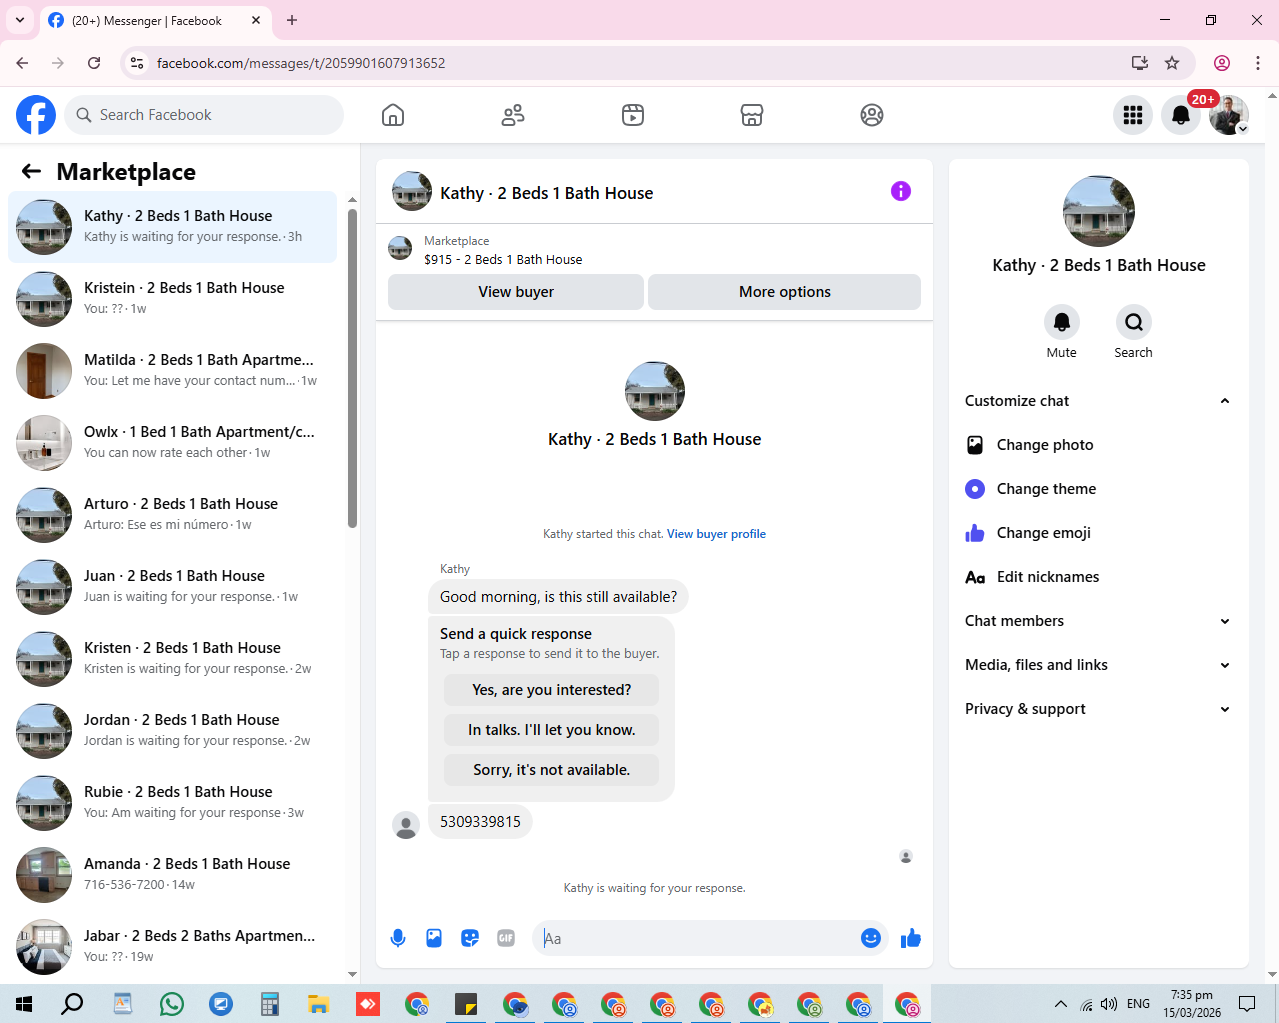Send quick reply 'Yes, are you interested?'
This screenshot has height=1023, width=1279.
point(552,690)
